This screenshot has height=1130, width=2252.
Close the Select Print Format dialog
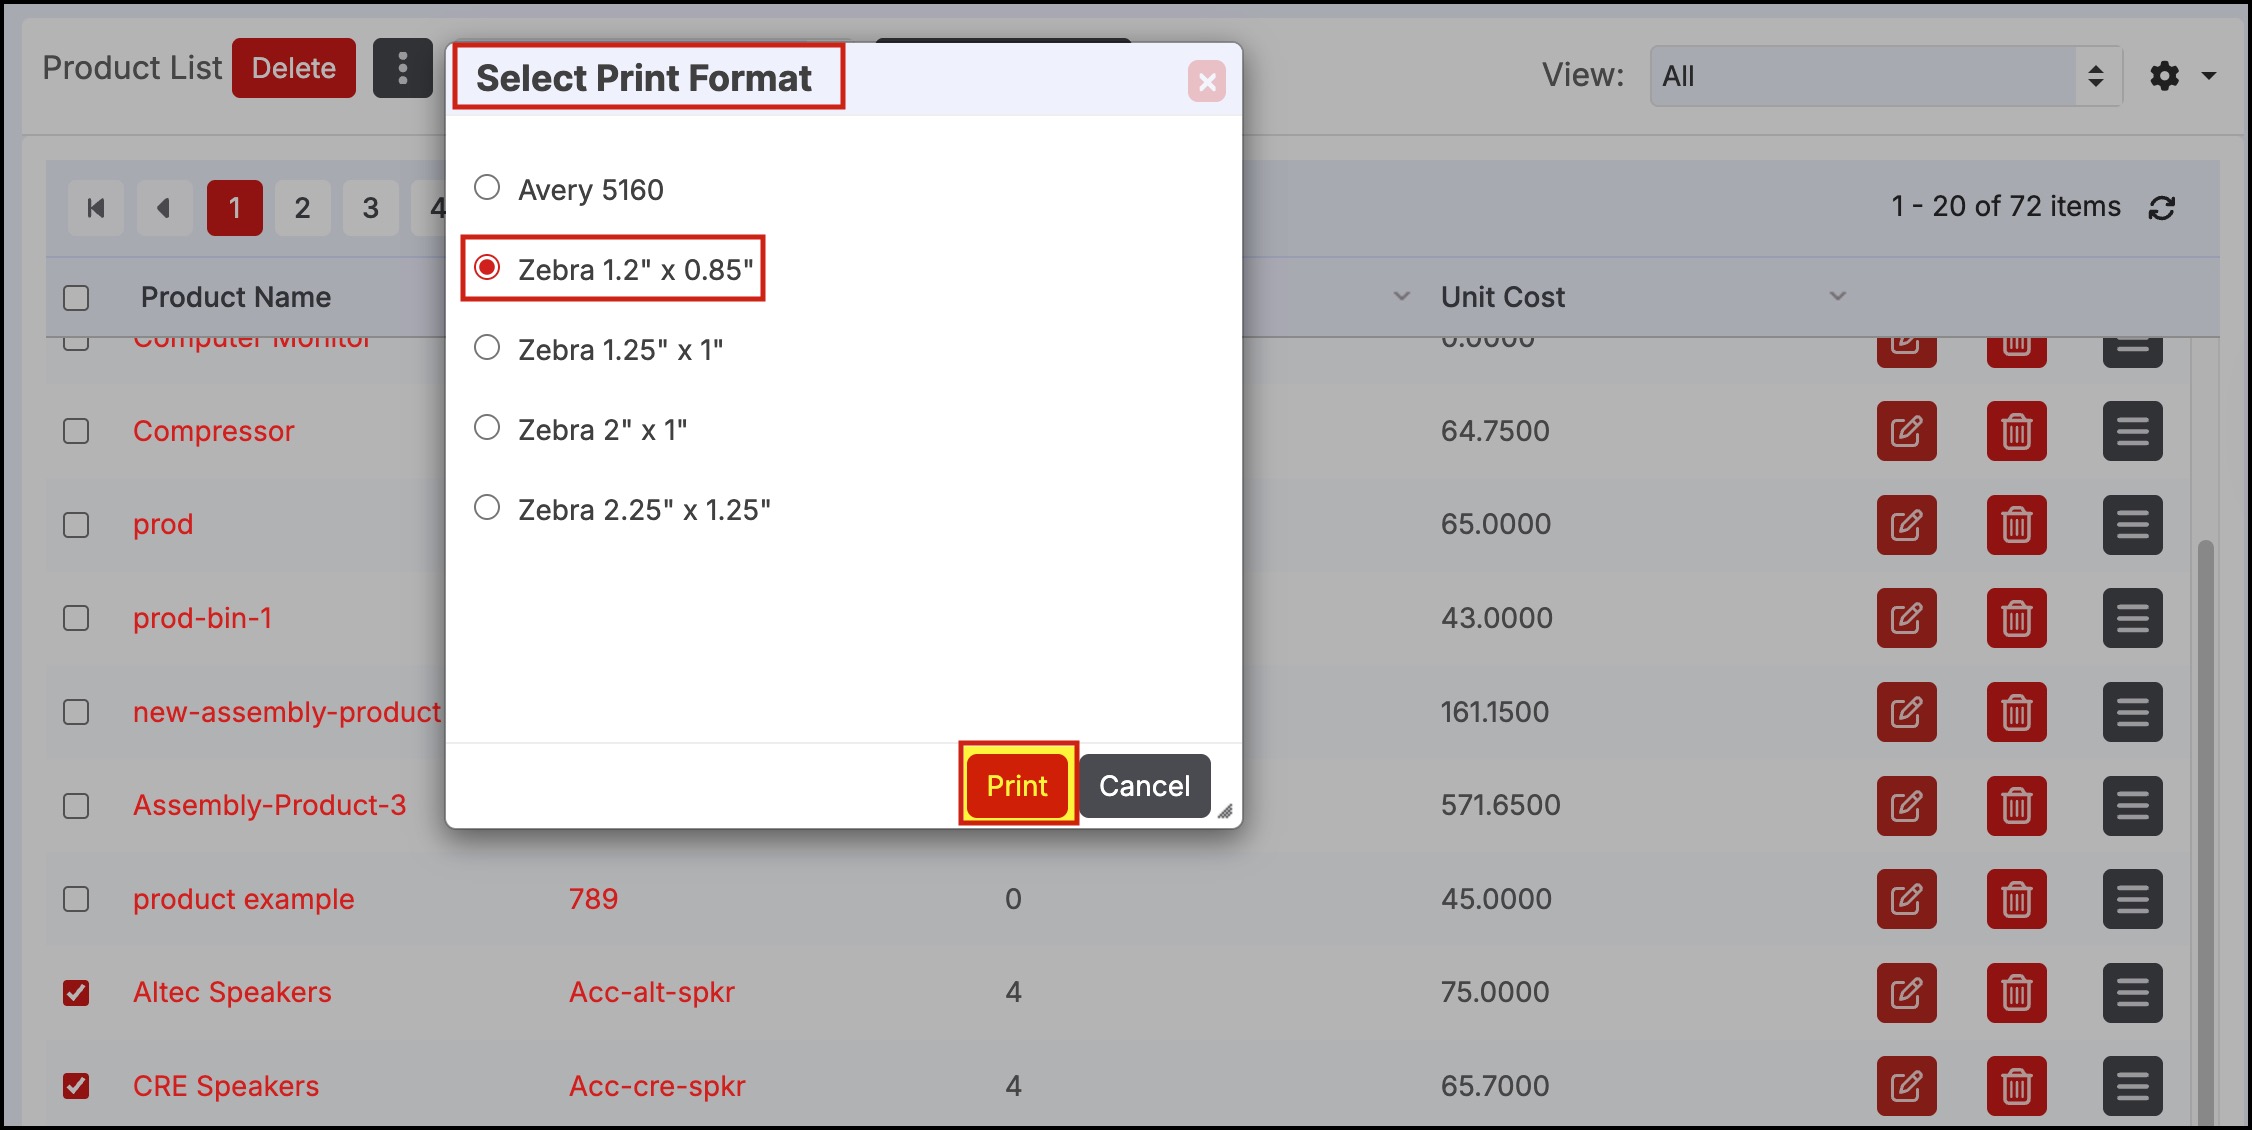click(1207, 81)
